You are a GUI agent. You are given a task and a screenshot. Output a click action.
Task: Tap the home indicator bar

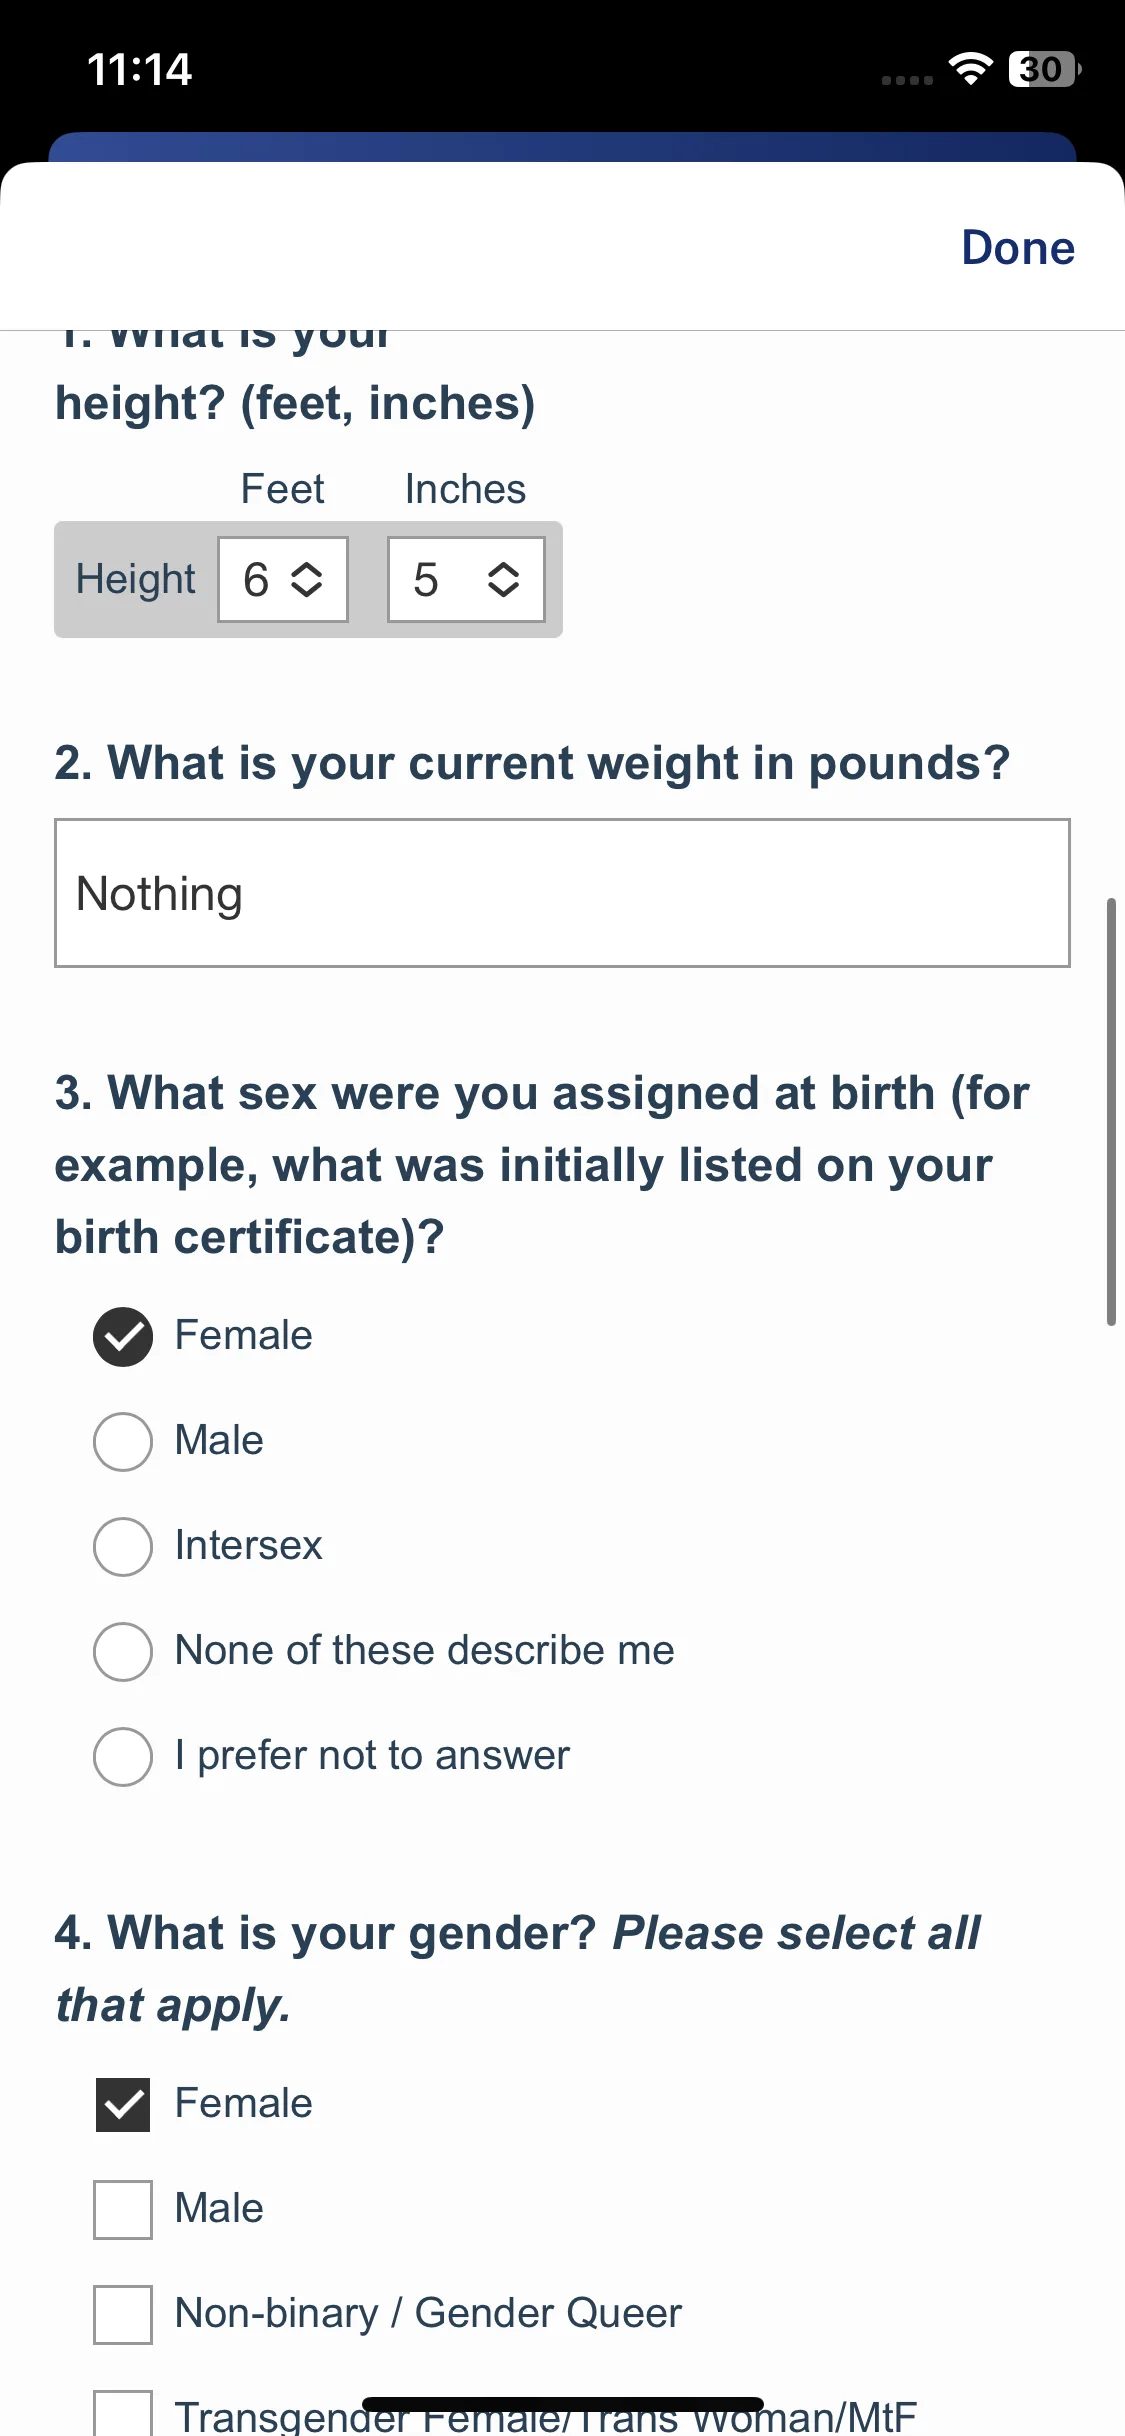coord(563,2404)
